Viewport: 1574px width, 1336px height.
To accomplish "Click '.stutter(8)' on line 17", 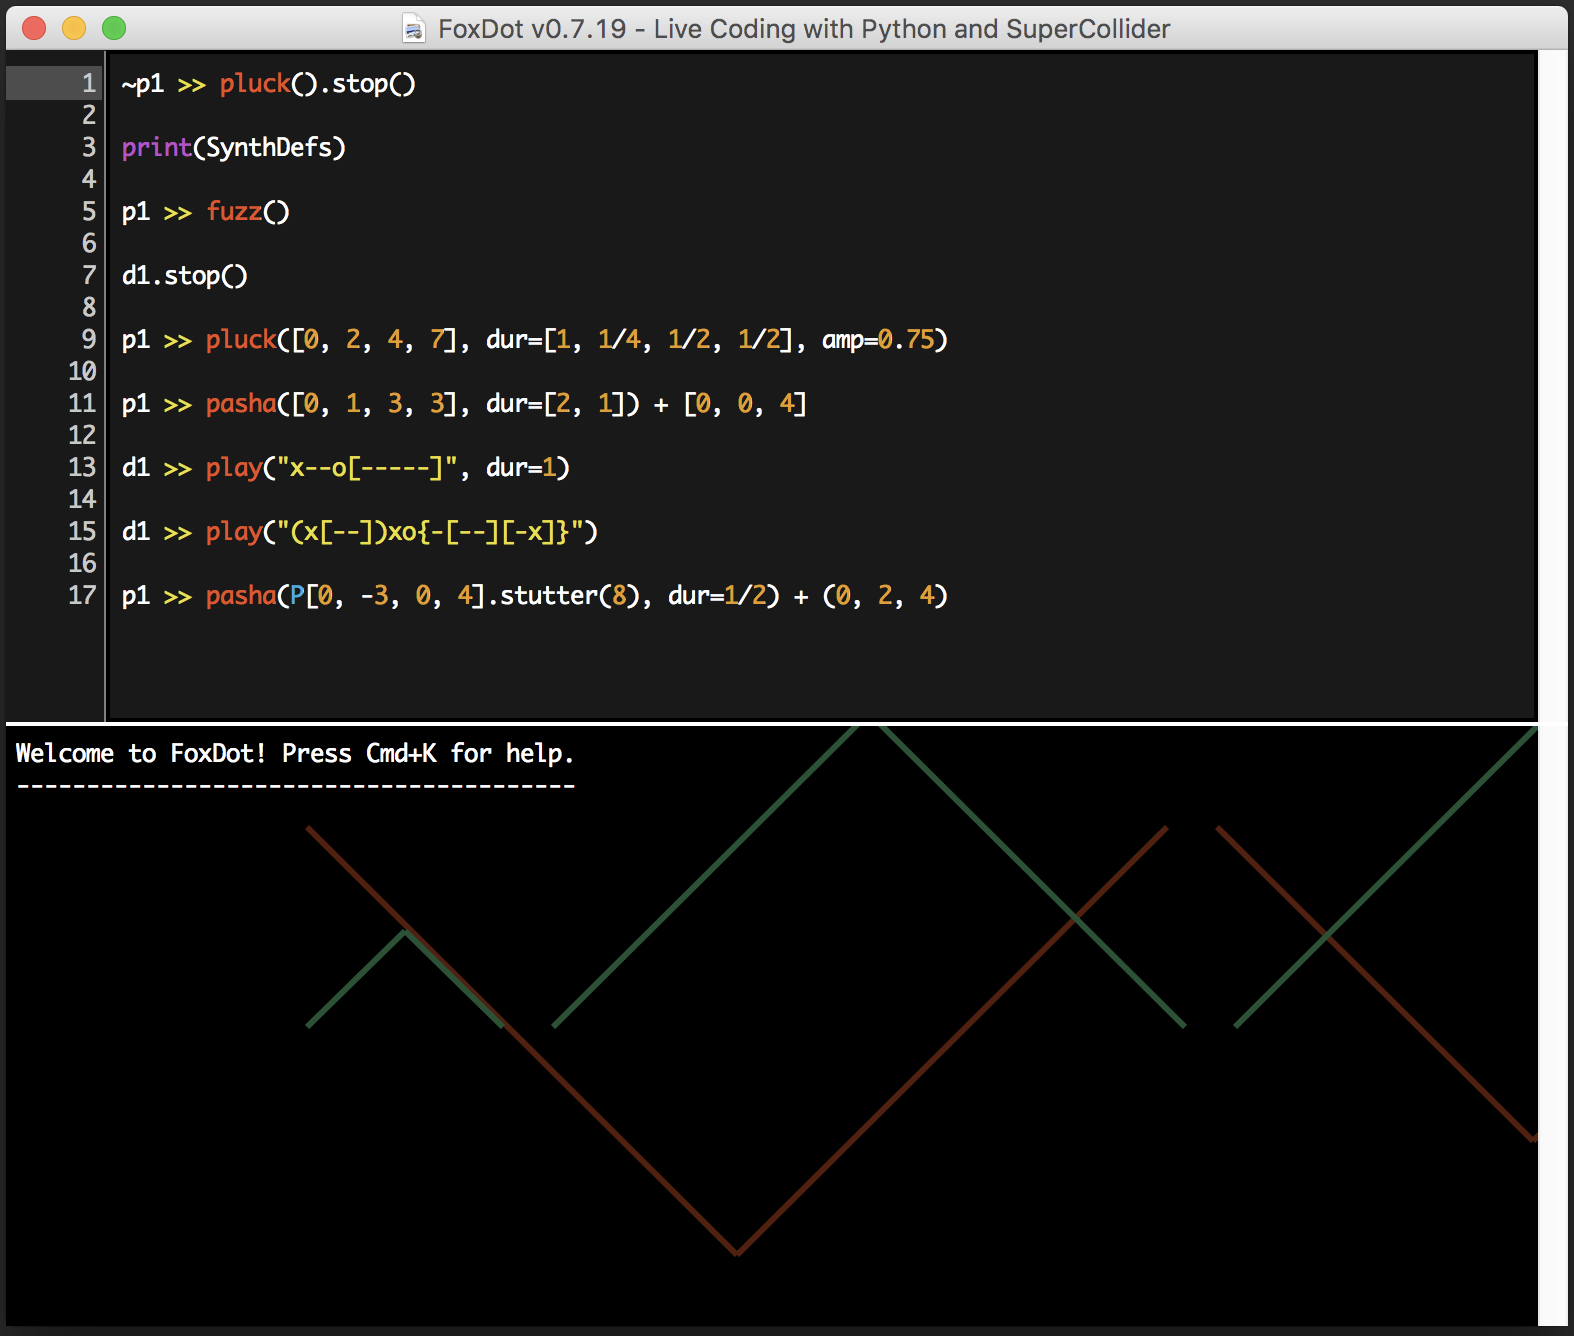I will point(563,596).
